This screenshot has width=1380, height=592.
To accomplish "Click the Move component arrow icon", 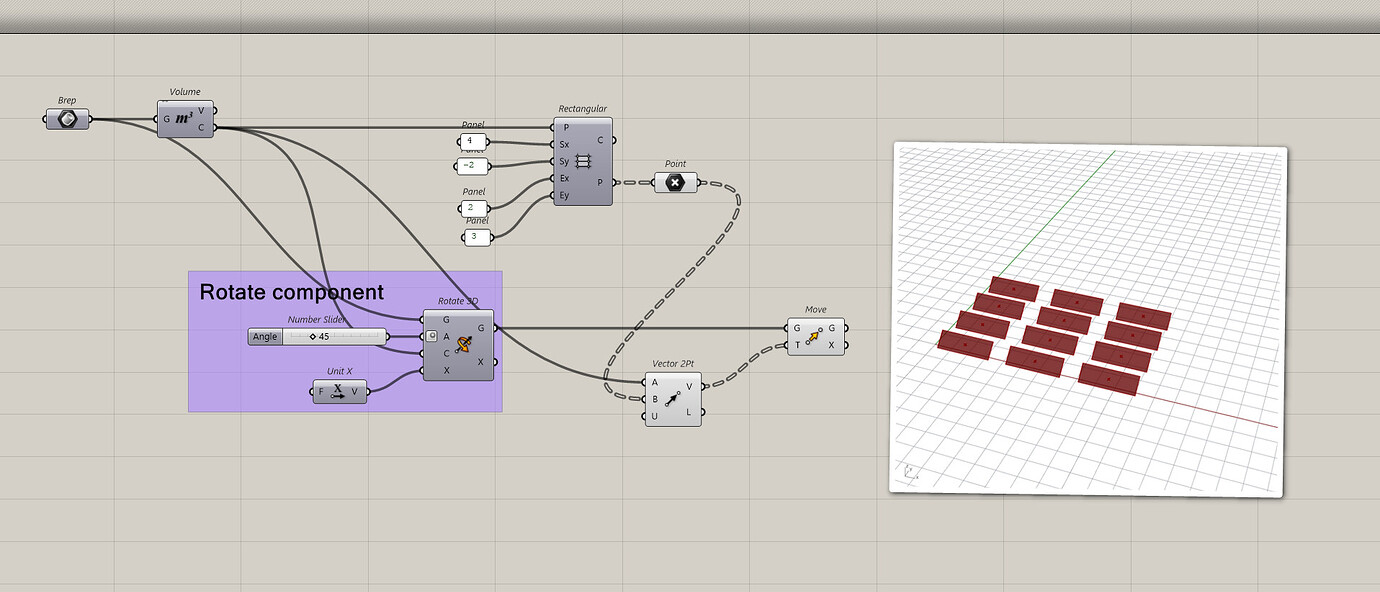I will pyautogui.click(x=814, y=337).
